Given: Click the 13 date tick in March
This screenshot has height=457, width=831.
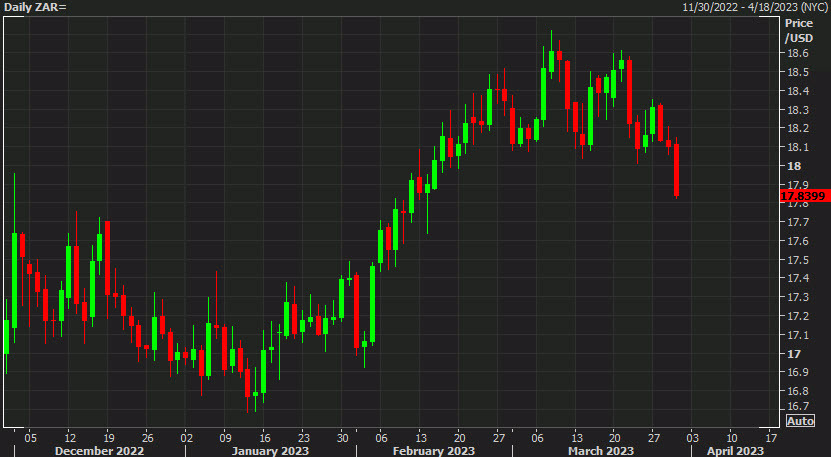Looking at the screenshot, I should [576, 438].
